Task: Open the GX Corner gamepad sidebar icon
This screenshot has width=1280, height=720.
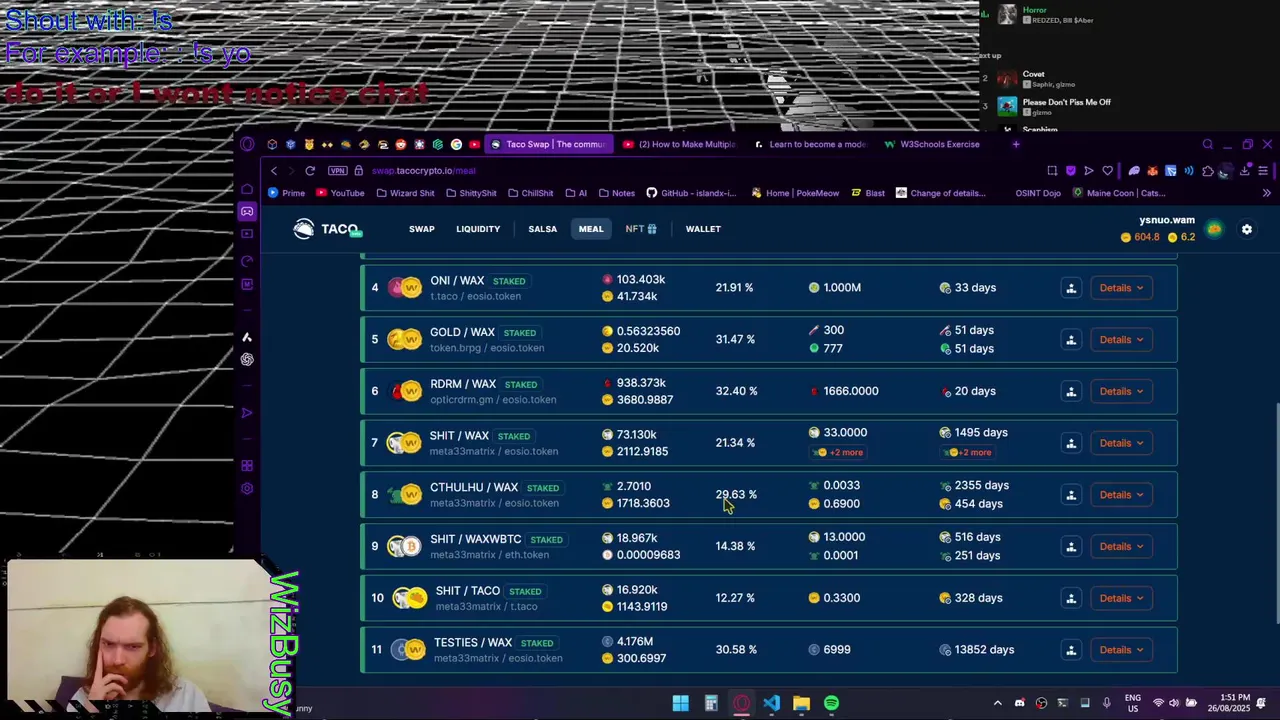Action: [x=247, y=211]
